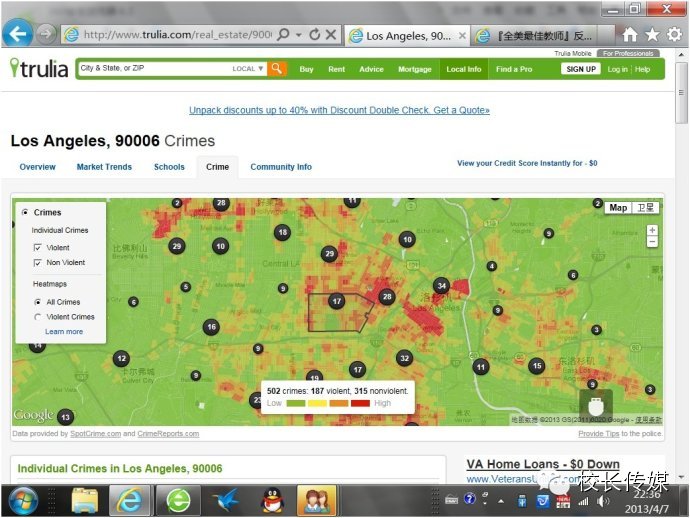
Task: Switch map to Map view button
Action: tap(618, 208)
